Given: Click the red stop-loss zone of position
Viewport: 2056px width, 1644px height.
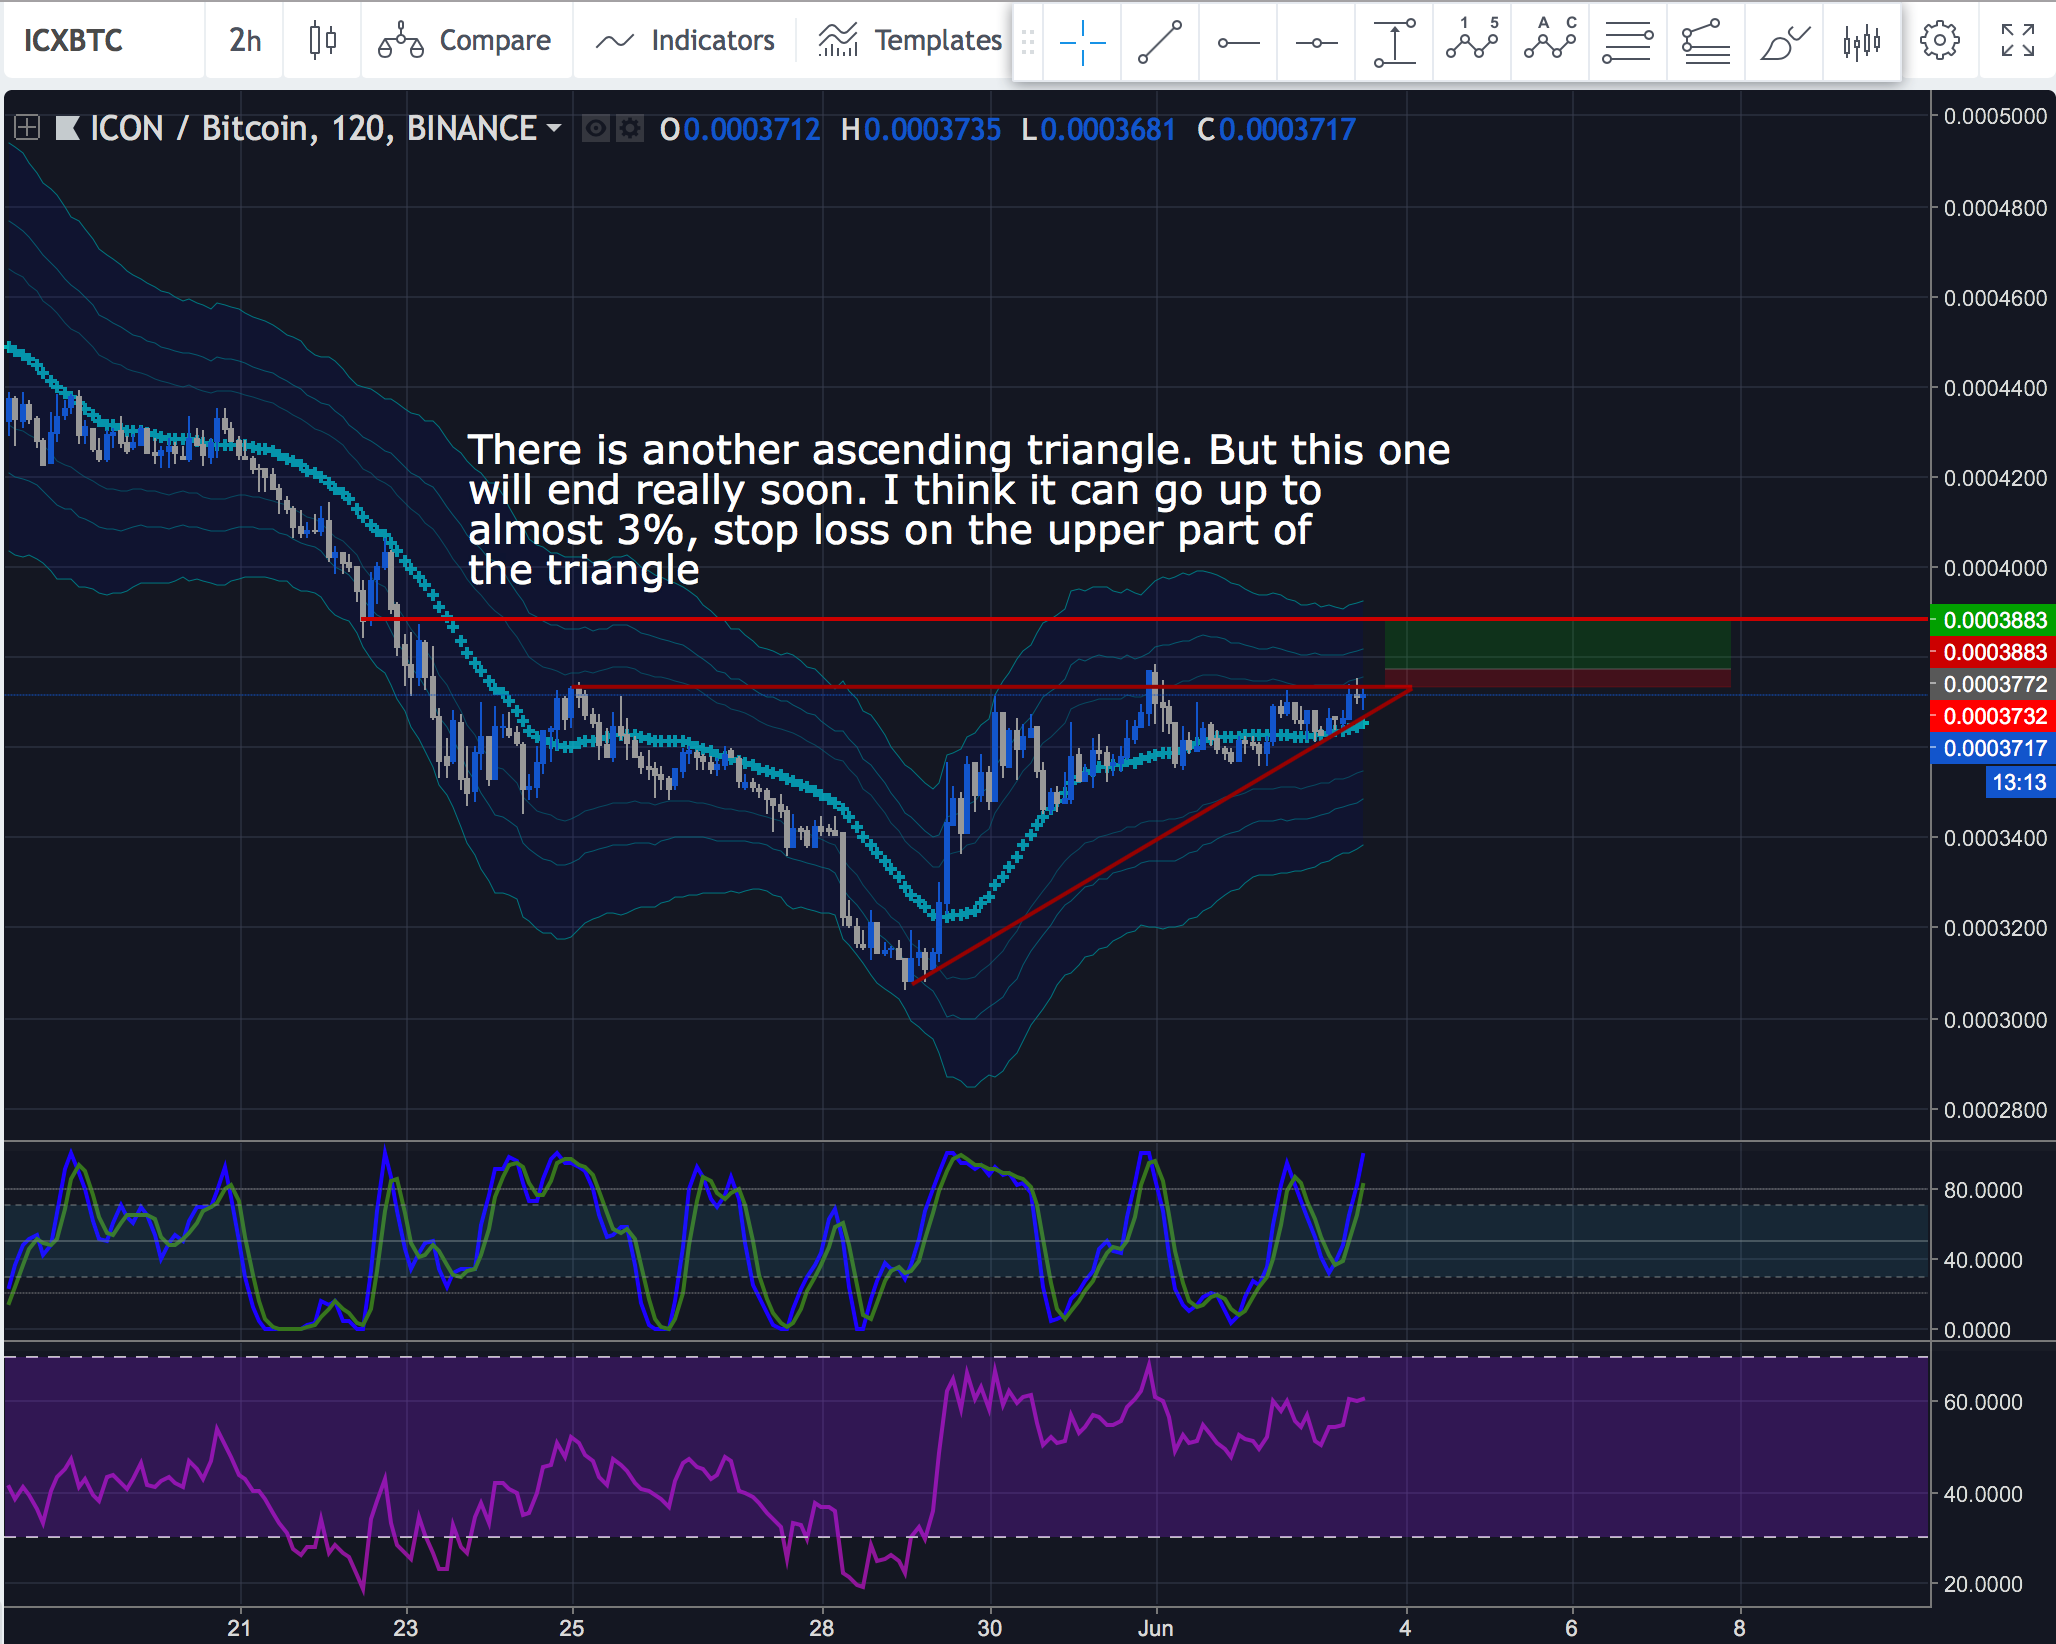Looking at the screenshot, I should pyautogui.click(x=1557, y=678).
